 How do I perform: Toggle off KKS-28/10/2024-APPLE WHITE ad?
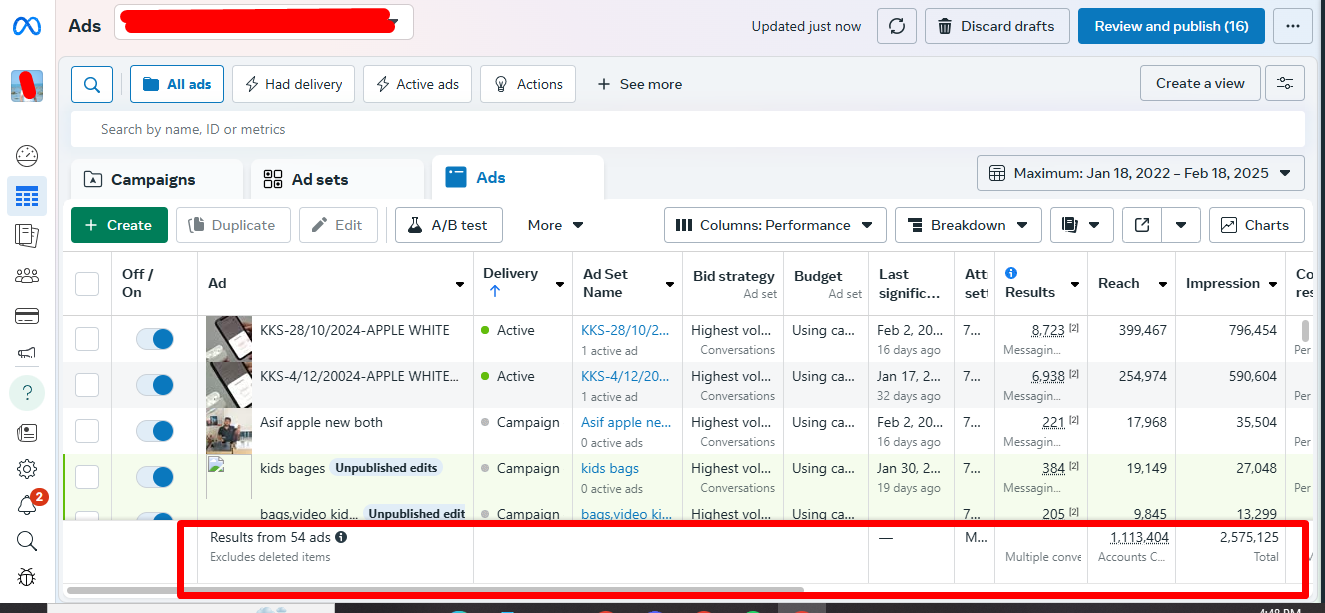(155, 339)
